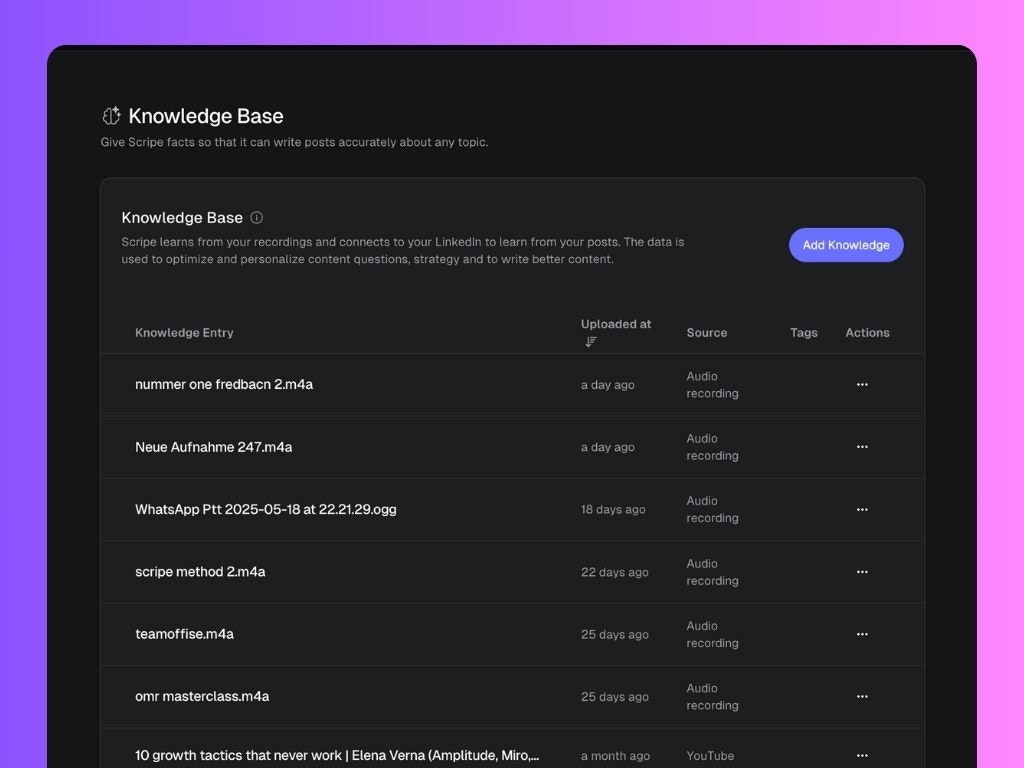The width and height of the screenshot is (1024, 768).
Task: Open actions menu for omr masterclass.m4a
Action: coord(862,696)
